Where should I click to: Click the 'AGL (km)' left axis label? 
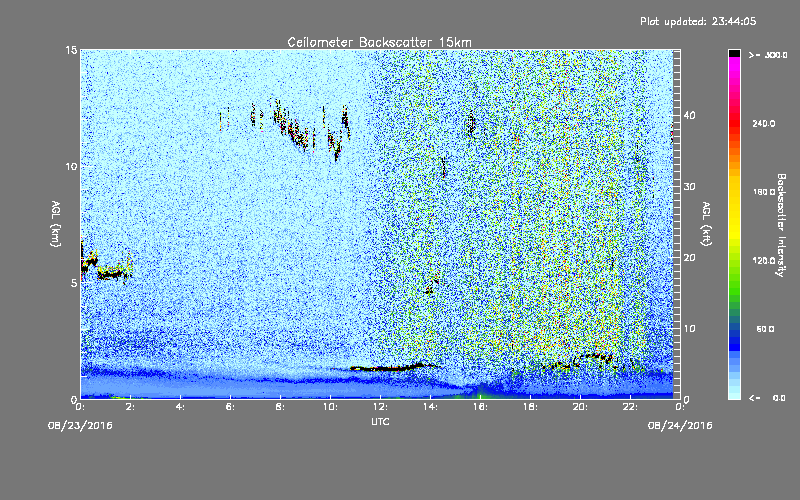click(x=56, y=223)
